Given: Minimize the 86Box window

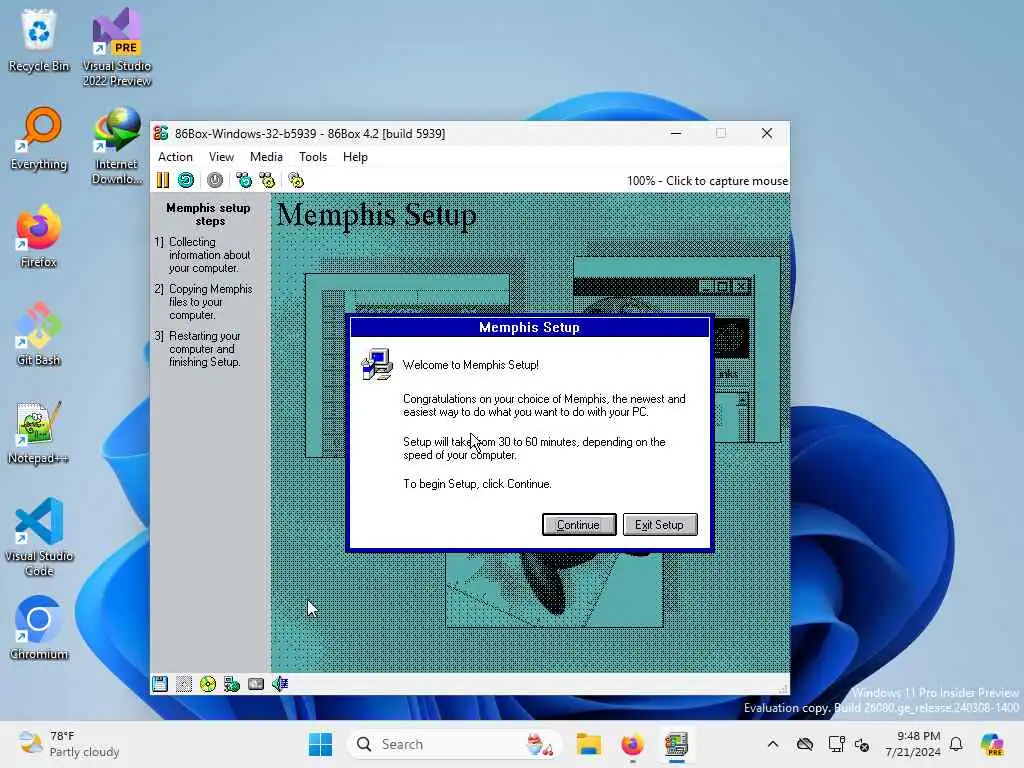Looking at the screenshot, I should pyautogui.click(x=677, y=133).
